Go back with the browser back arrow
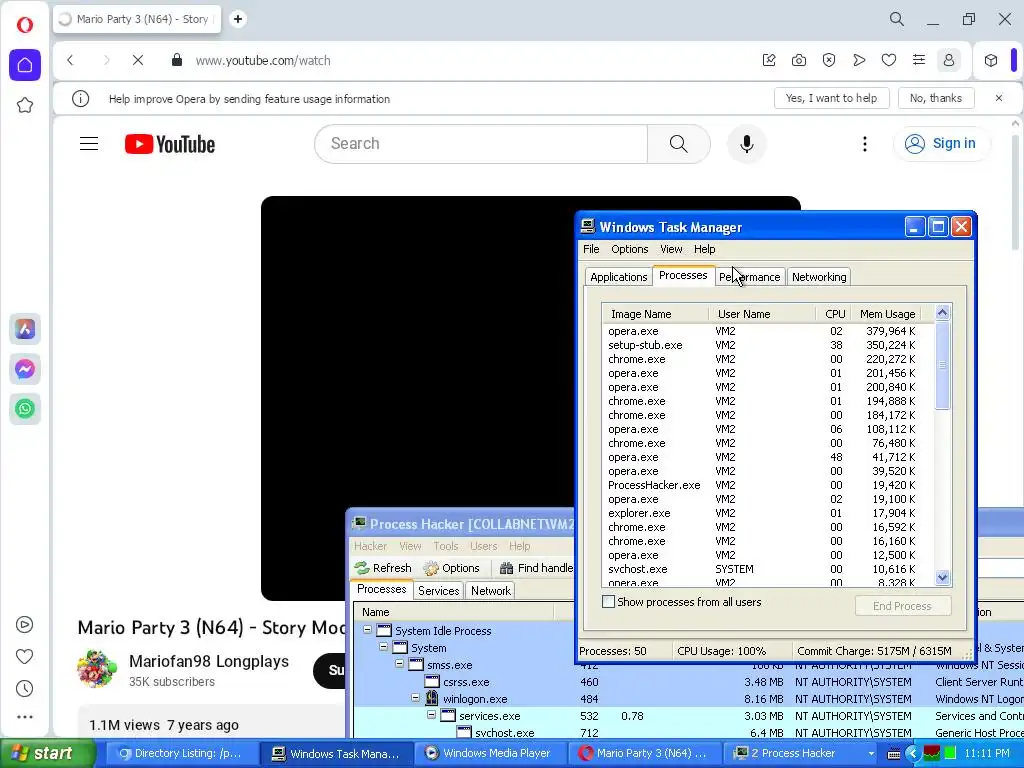This screenshot has height=768, width=1024. click(x=71, y=60)
